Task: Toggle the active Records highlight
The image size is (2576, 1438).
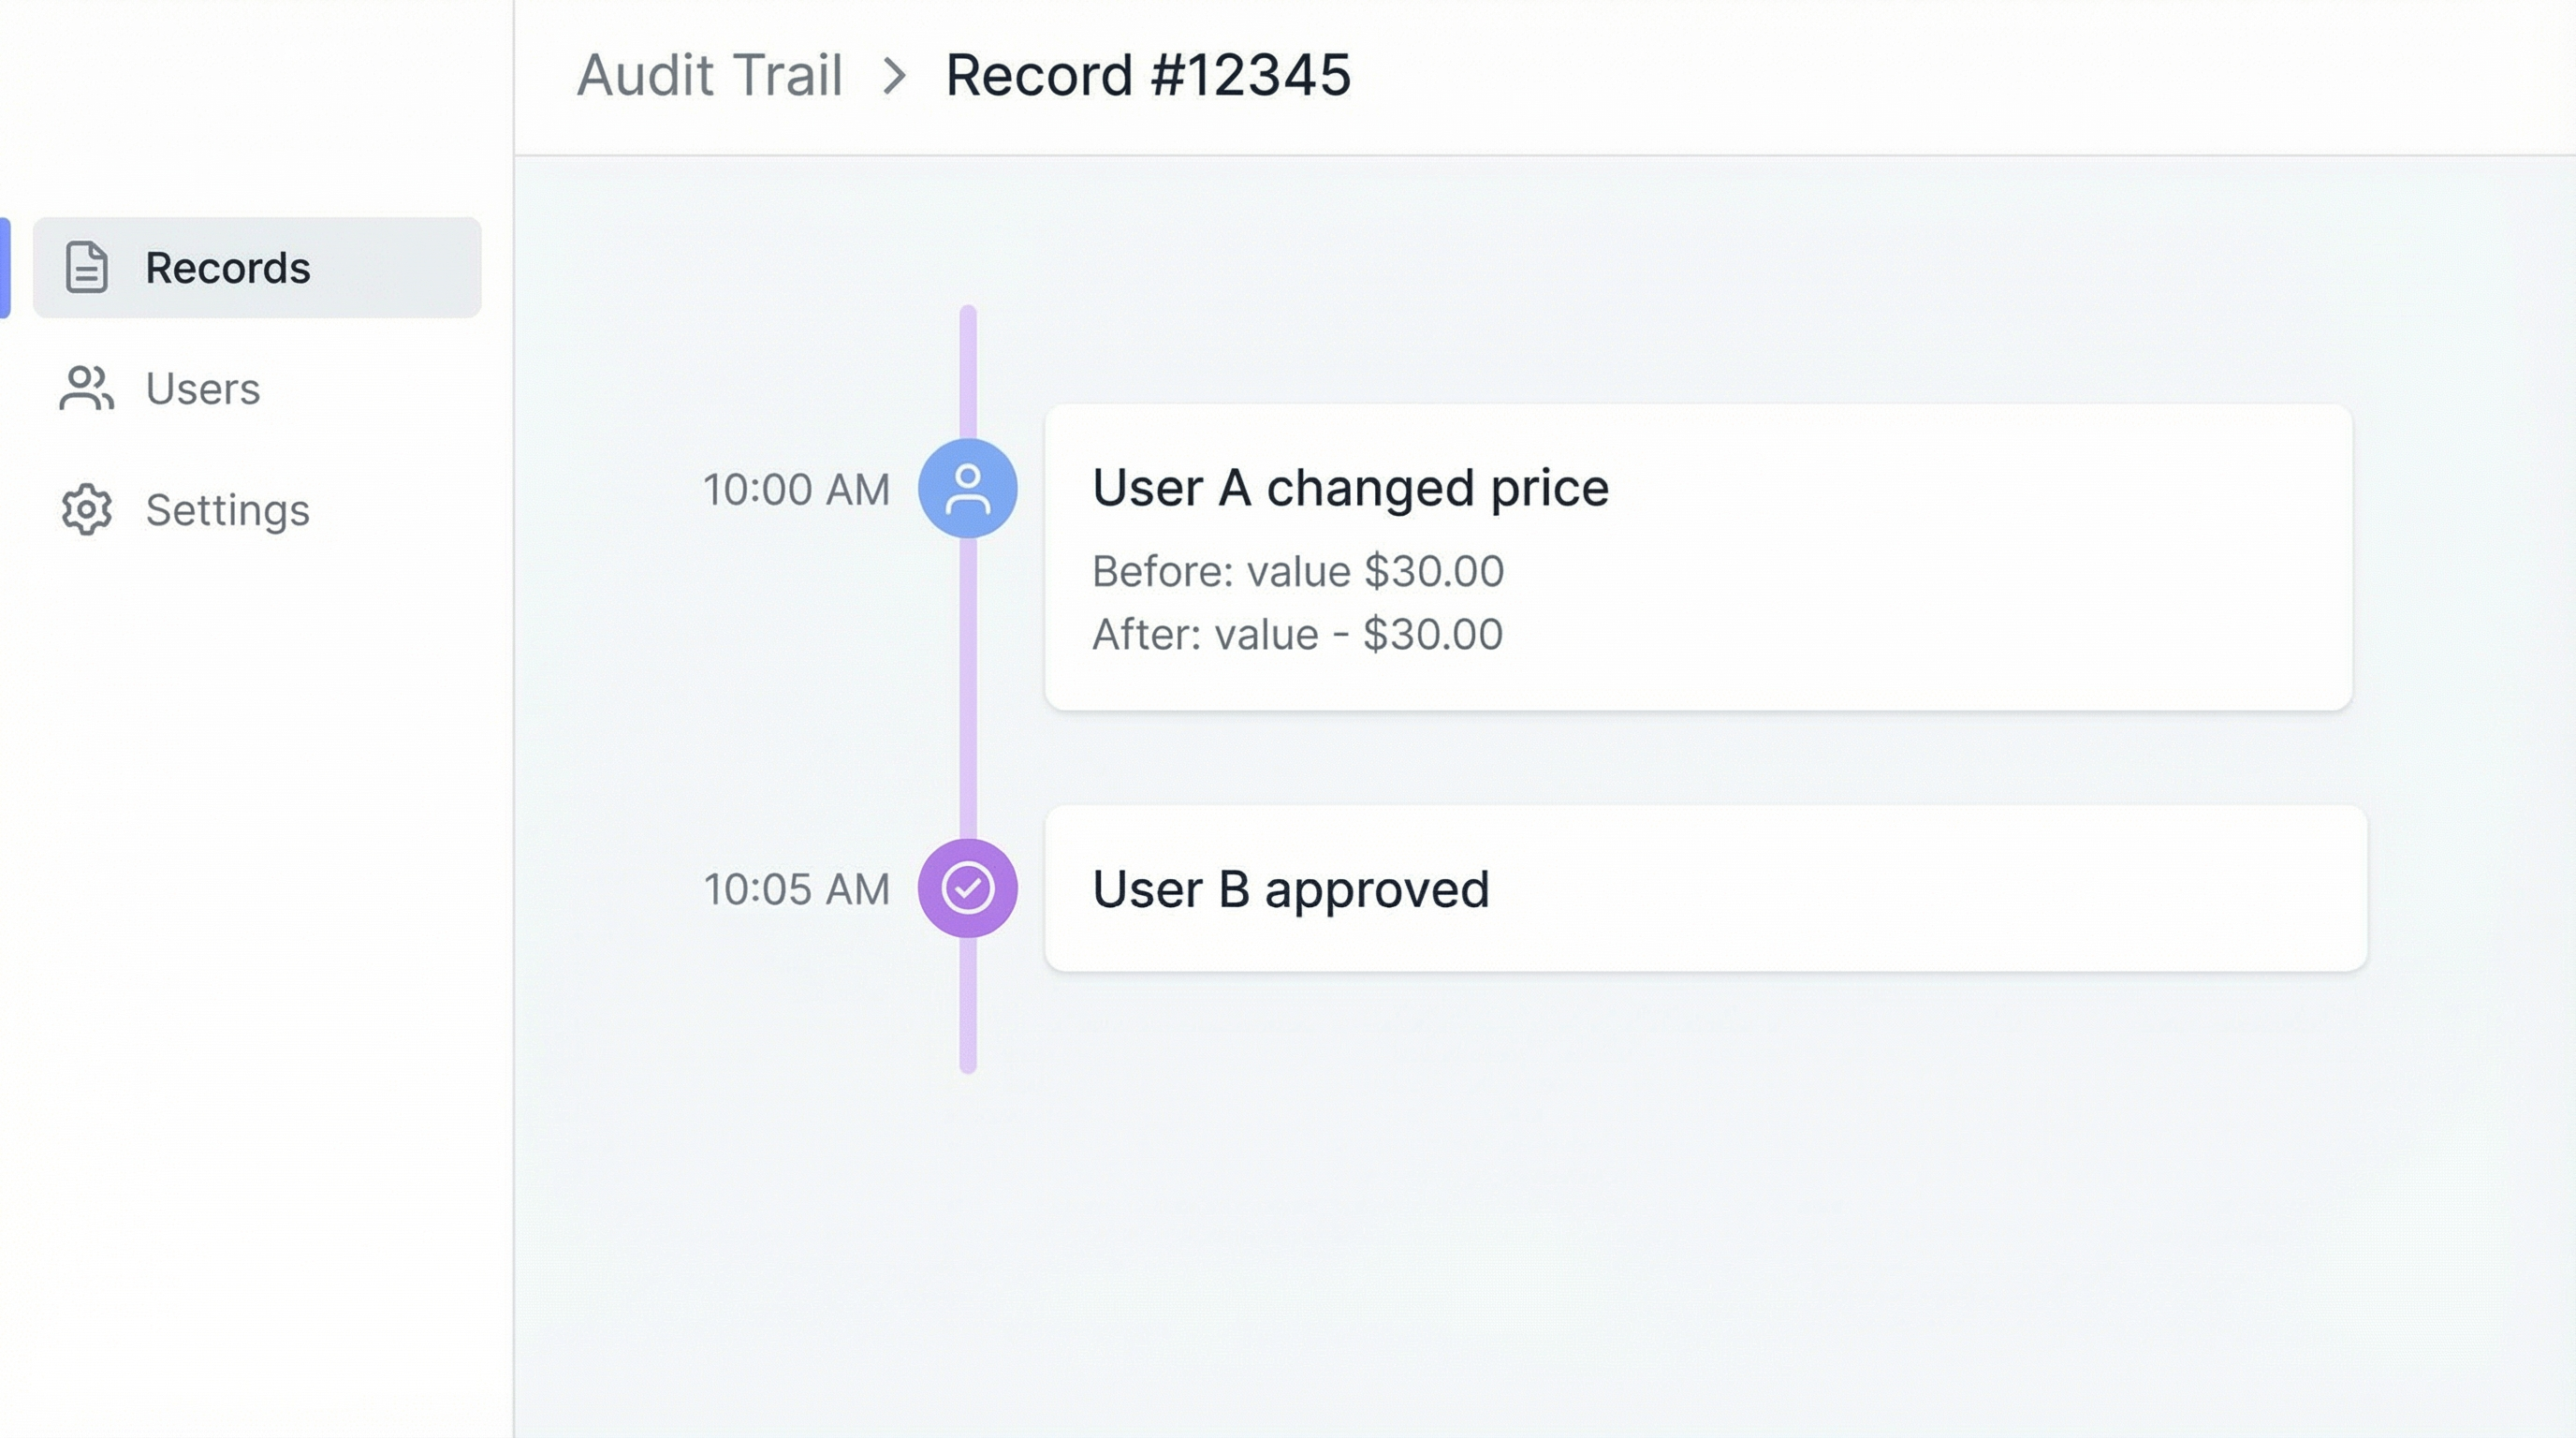Action: [256, 267]
